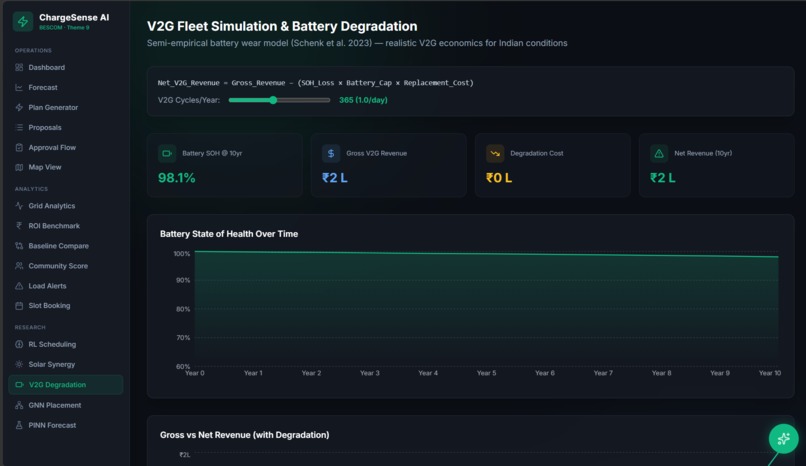This screenshot has height=466, width=806.
Task: Click the ChargeSense AI brand name
Action: (x=74, y=17)
